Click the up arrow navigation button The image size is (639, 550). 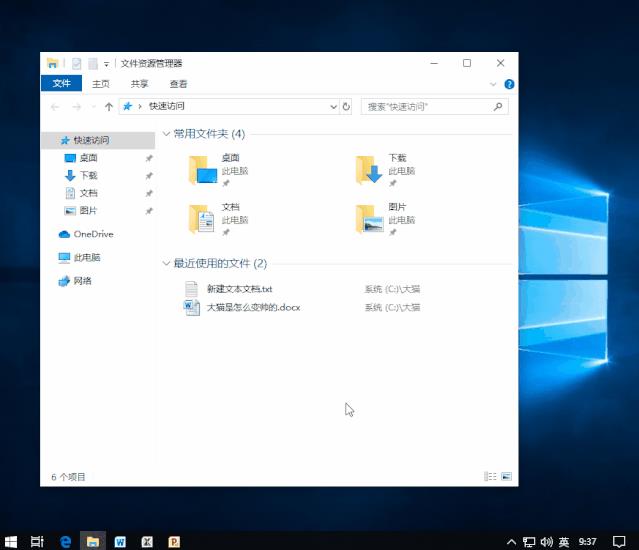(108, 107)
